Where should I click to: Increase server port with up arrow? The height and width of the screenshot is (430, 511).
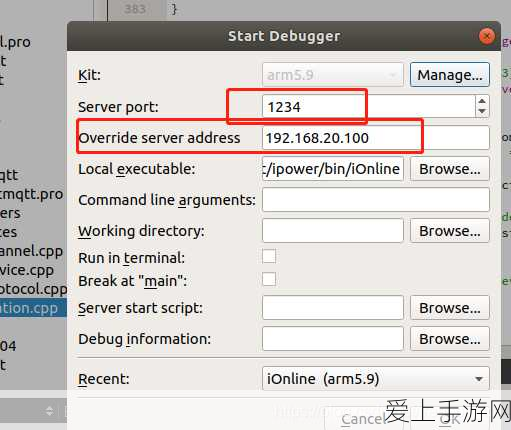[482, 101]
